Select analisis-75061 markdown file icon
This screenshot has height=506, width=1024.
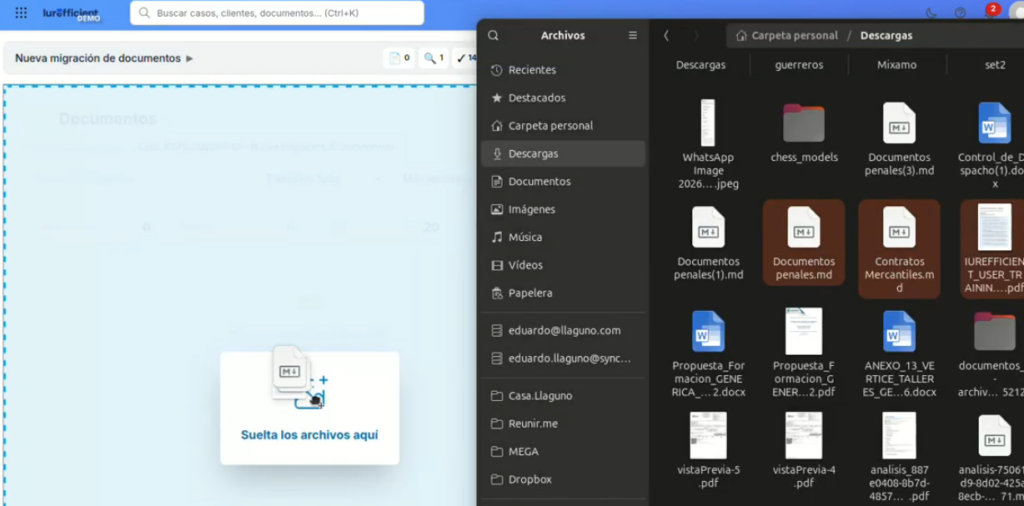pyautogui.click(x=995, y=435)
